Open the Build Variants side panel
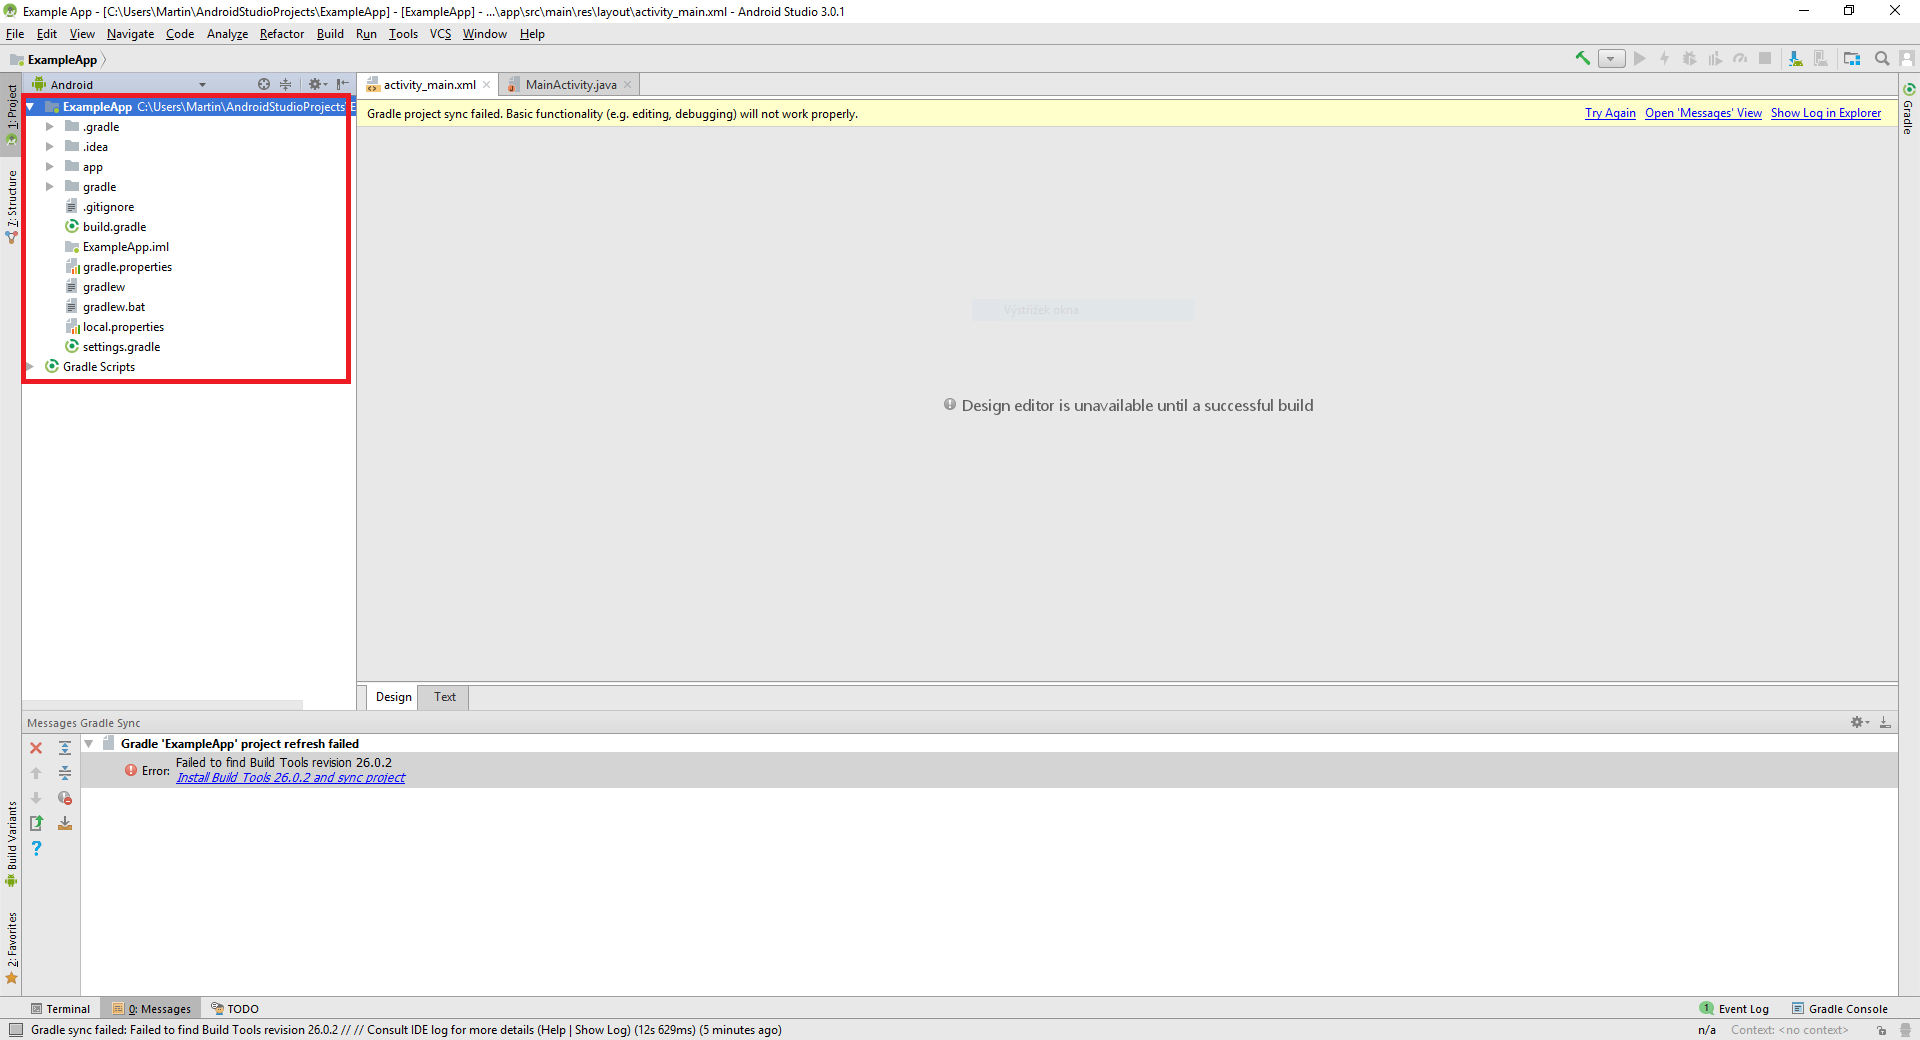Image resolution: width=1920 pixels, height=1040 pixels. (12, 844)
